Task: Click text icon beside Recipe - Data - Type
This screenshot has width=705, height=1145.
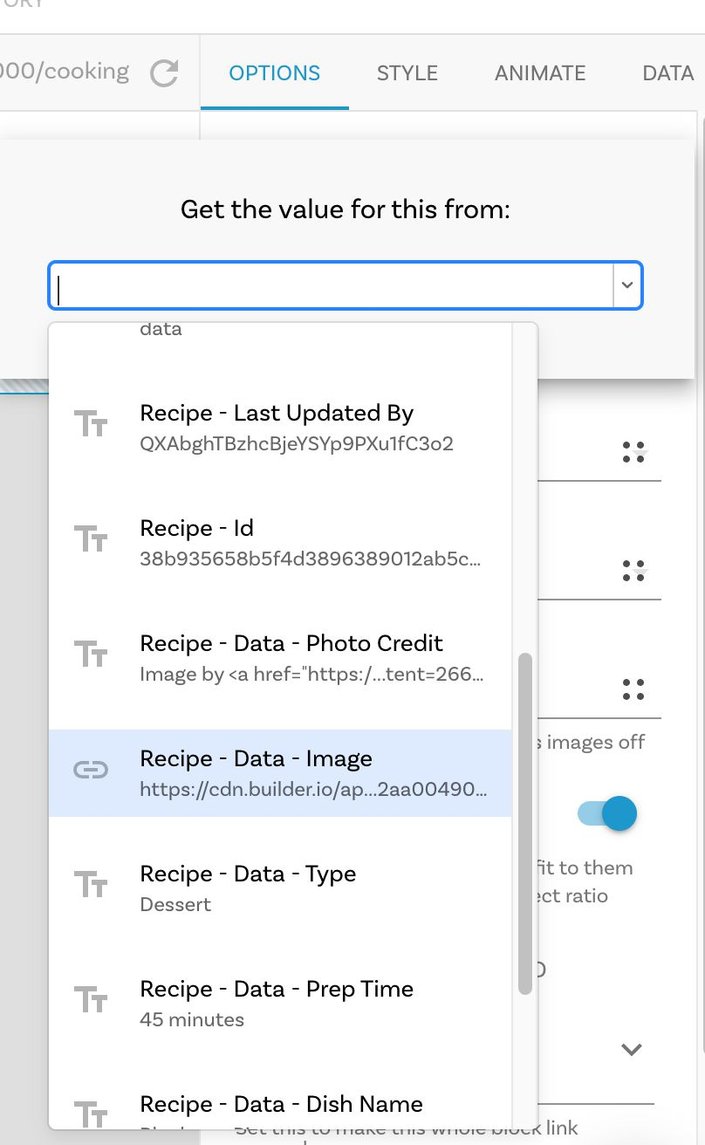Action: click(x=91, y=884)
